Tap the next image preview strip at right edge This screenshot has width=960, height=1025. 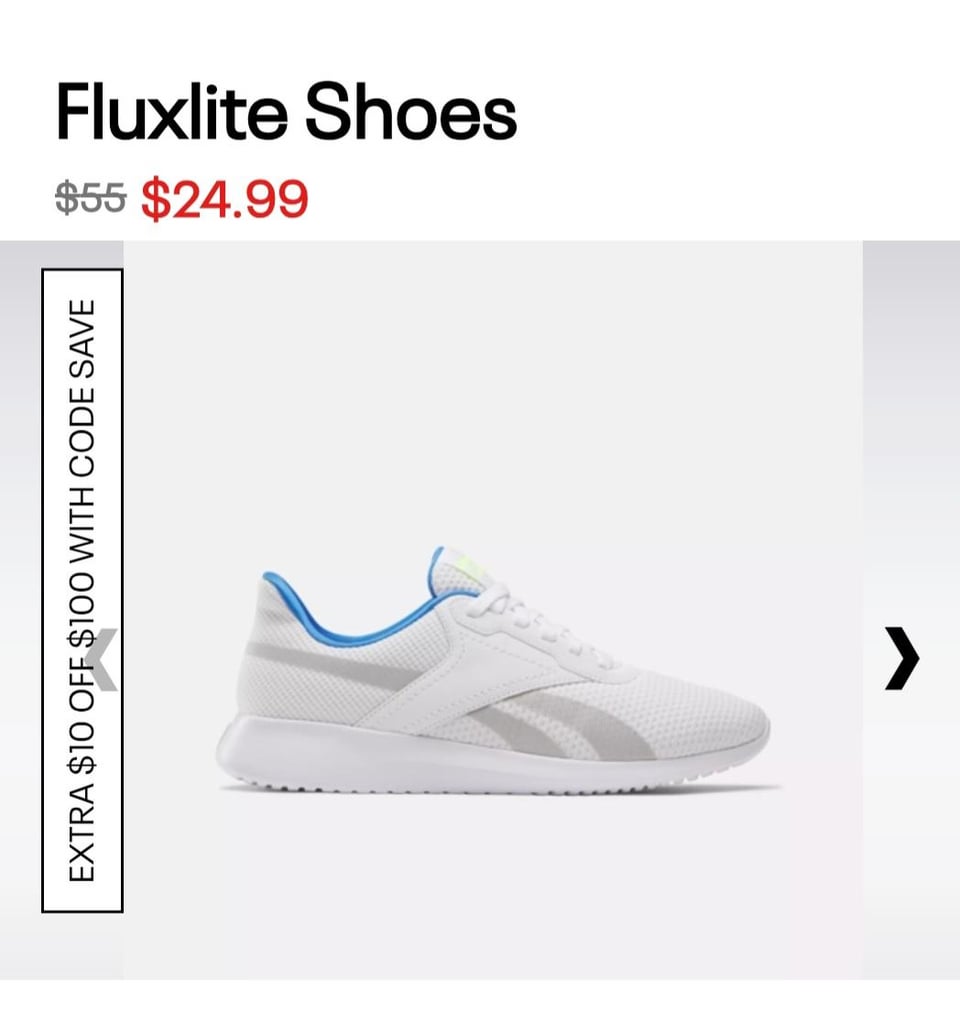pyautogui.click(x=911, y=609)
